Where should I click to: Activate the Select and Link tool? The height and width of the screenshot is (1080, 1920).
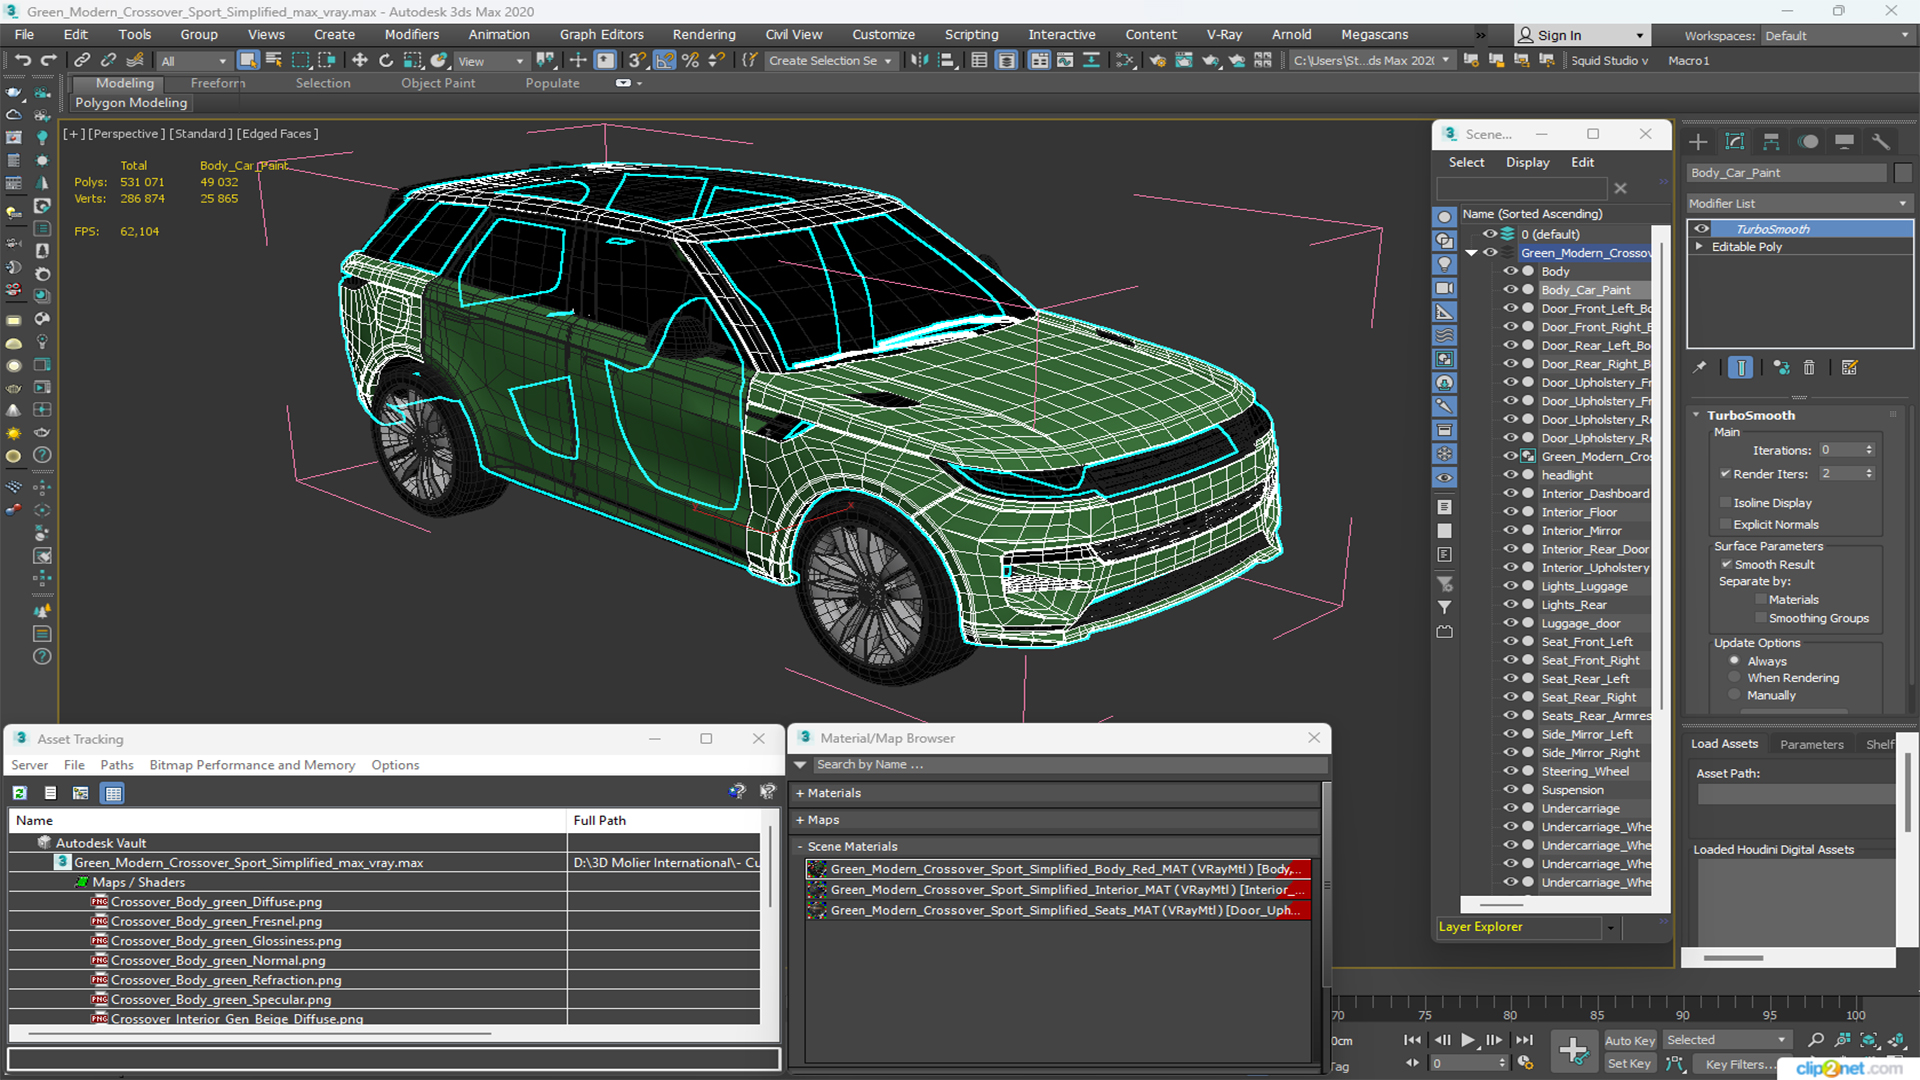pos(82,60)
